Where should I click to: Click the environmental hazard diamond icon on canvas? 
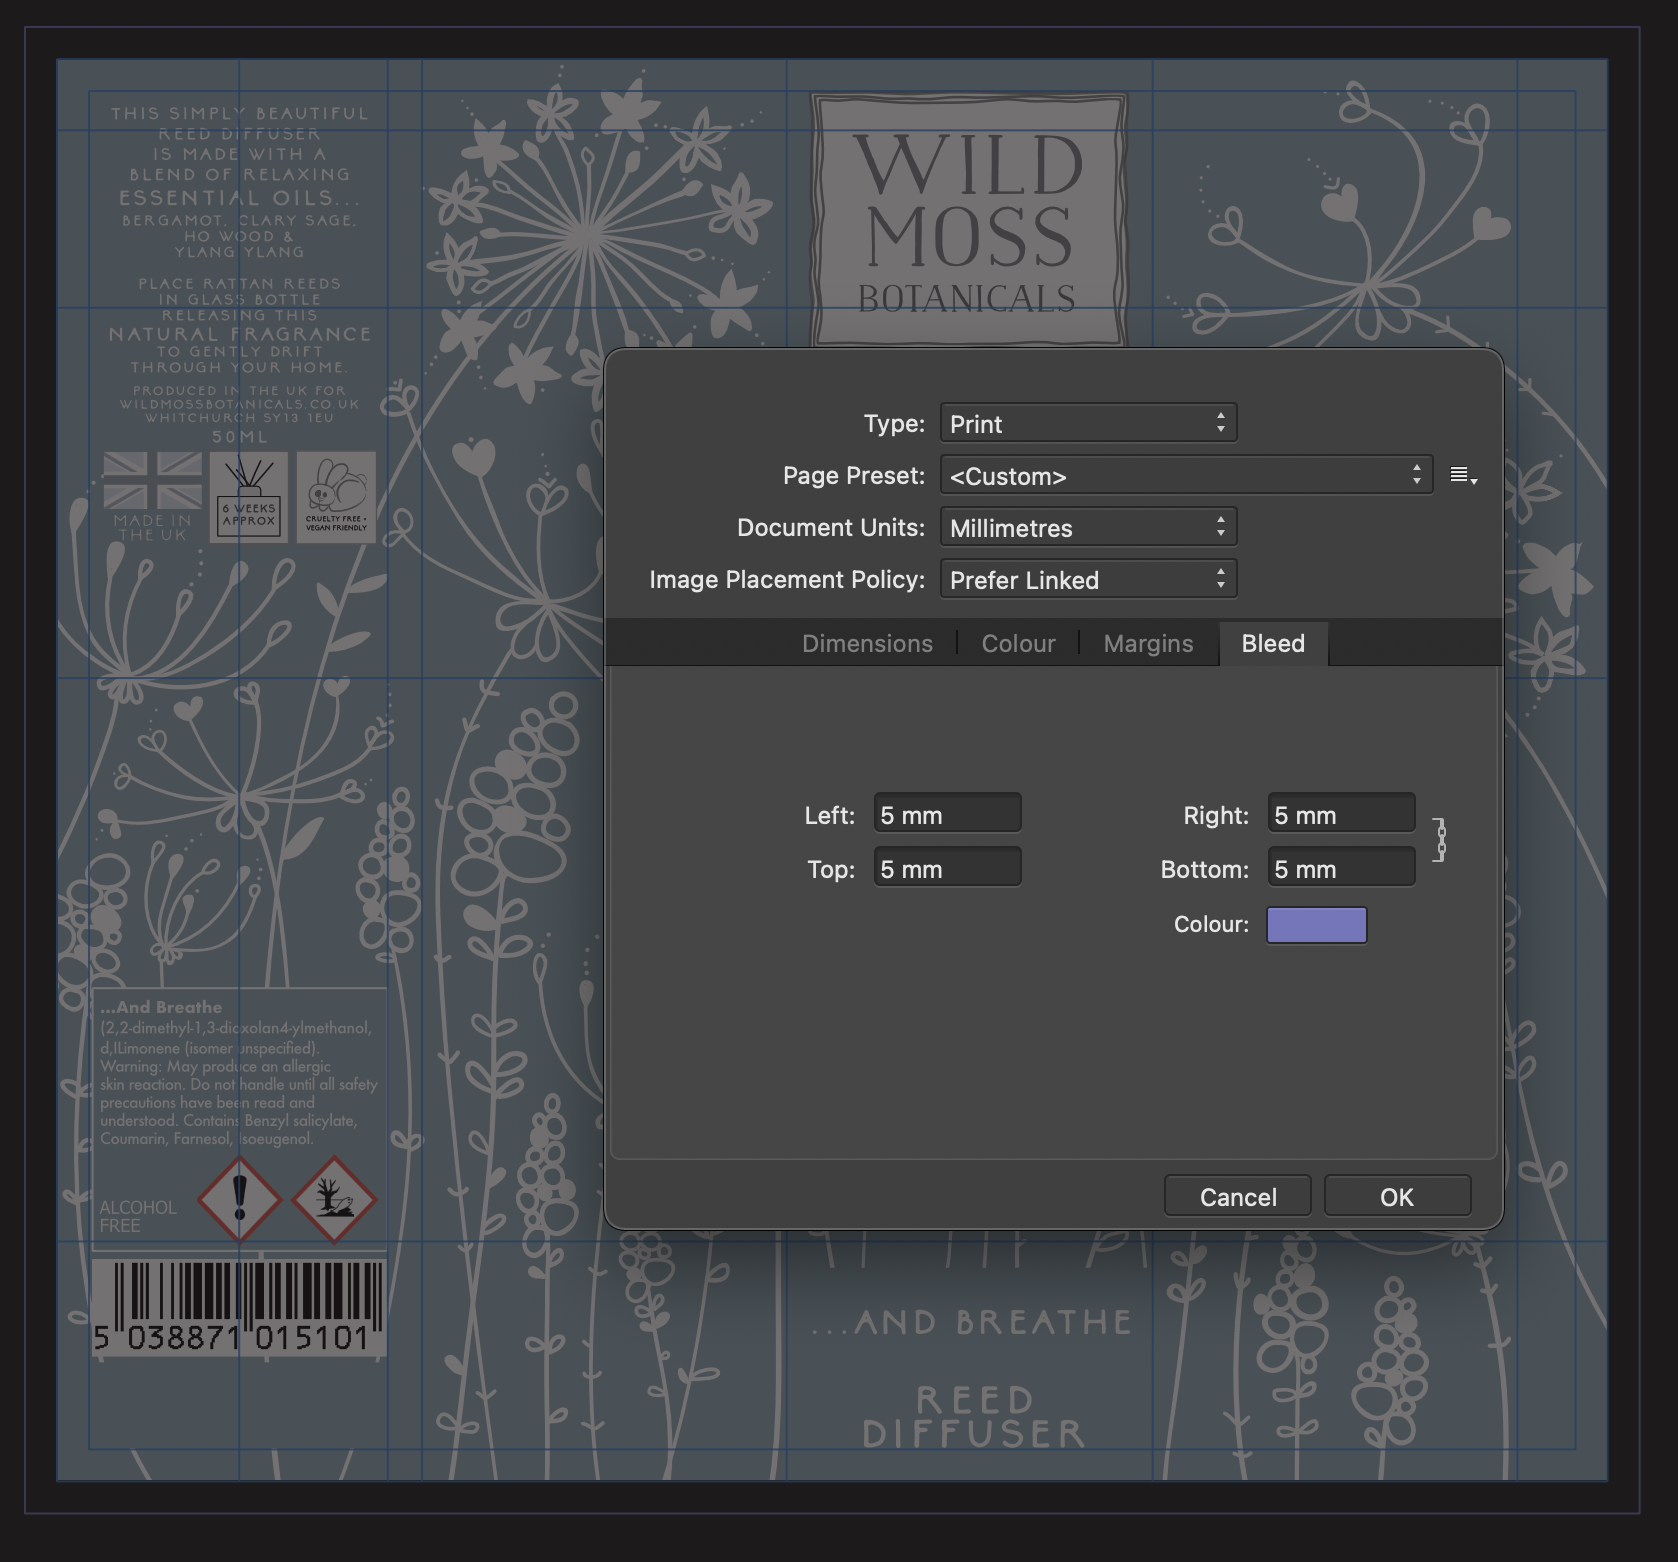tap(334, 1199)
